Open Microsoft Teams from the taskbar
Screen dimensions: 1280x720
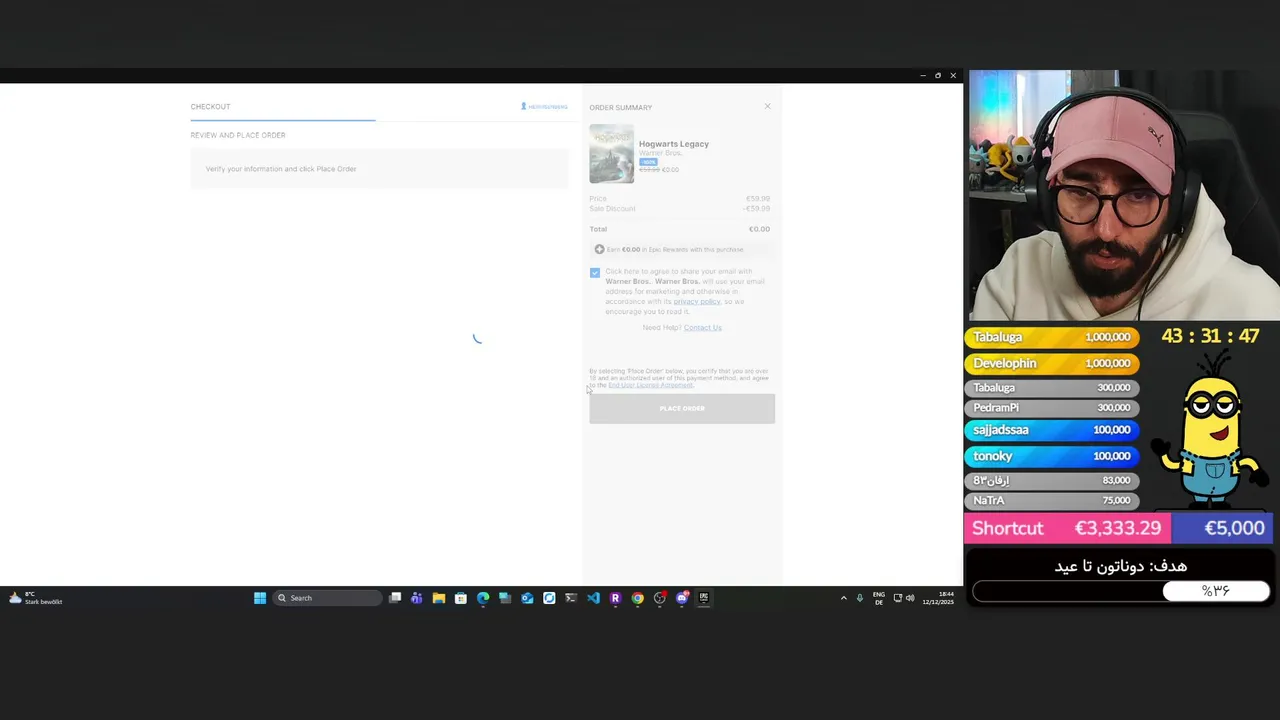[417, 598]
